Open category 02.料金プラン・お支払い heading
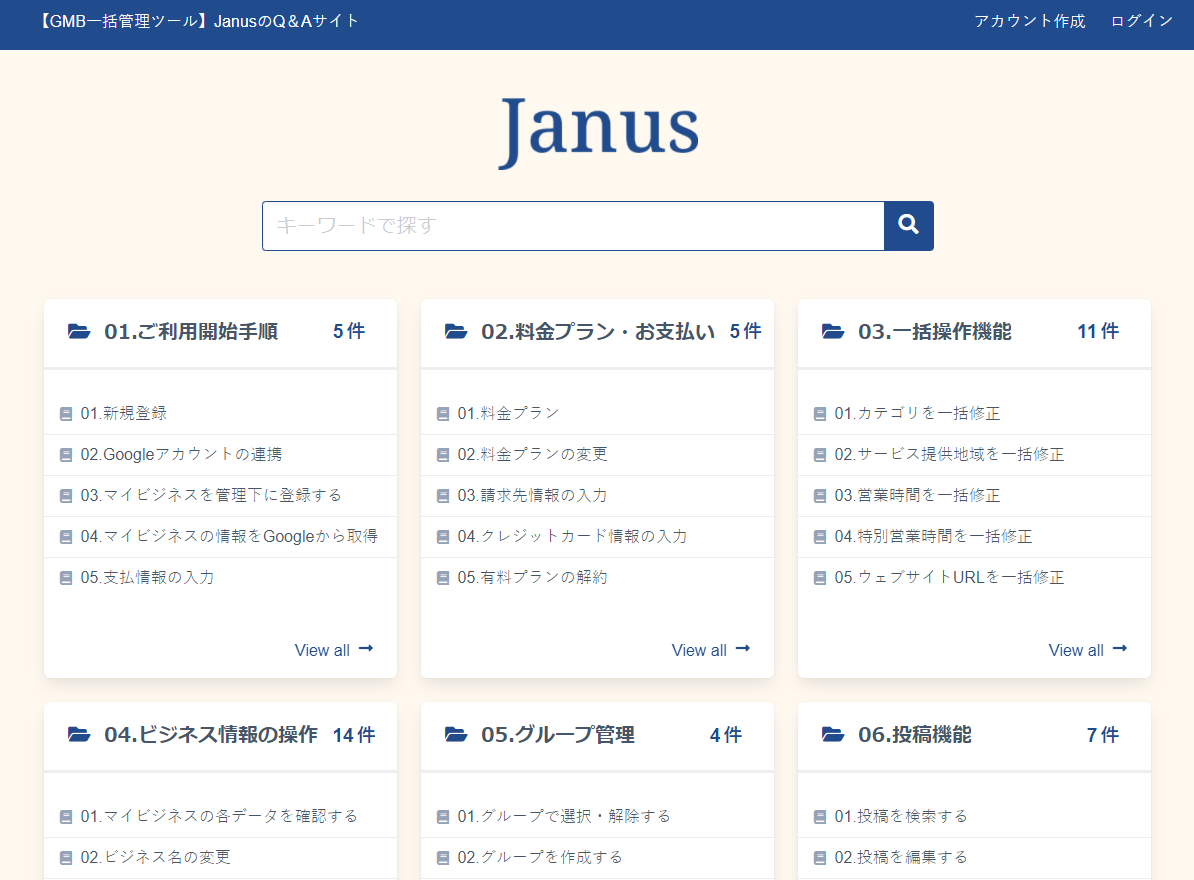Image resolution: width=1194 pixels, height=880 pixels. point(598,332)
